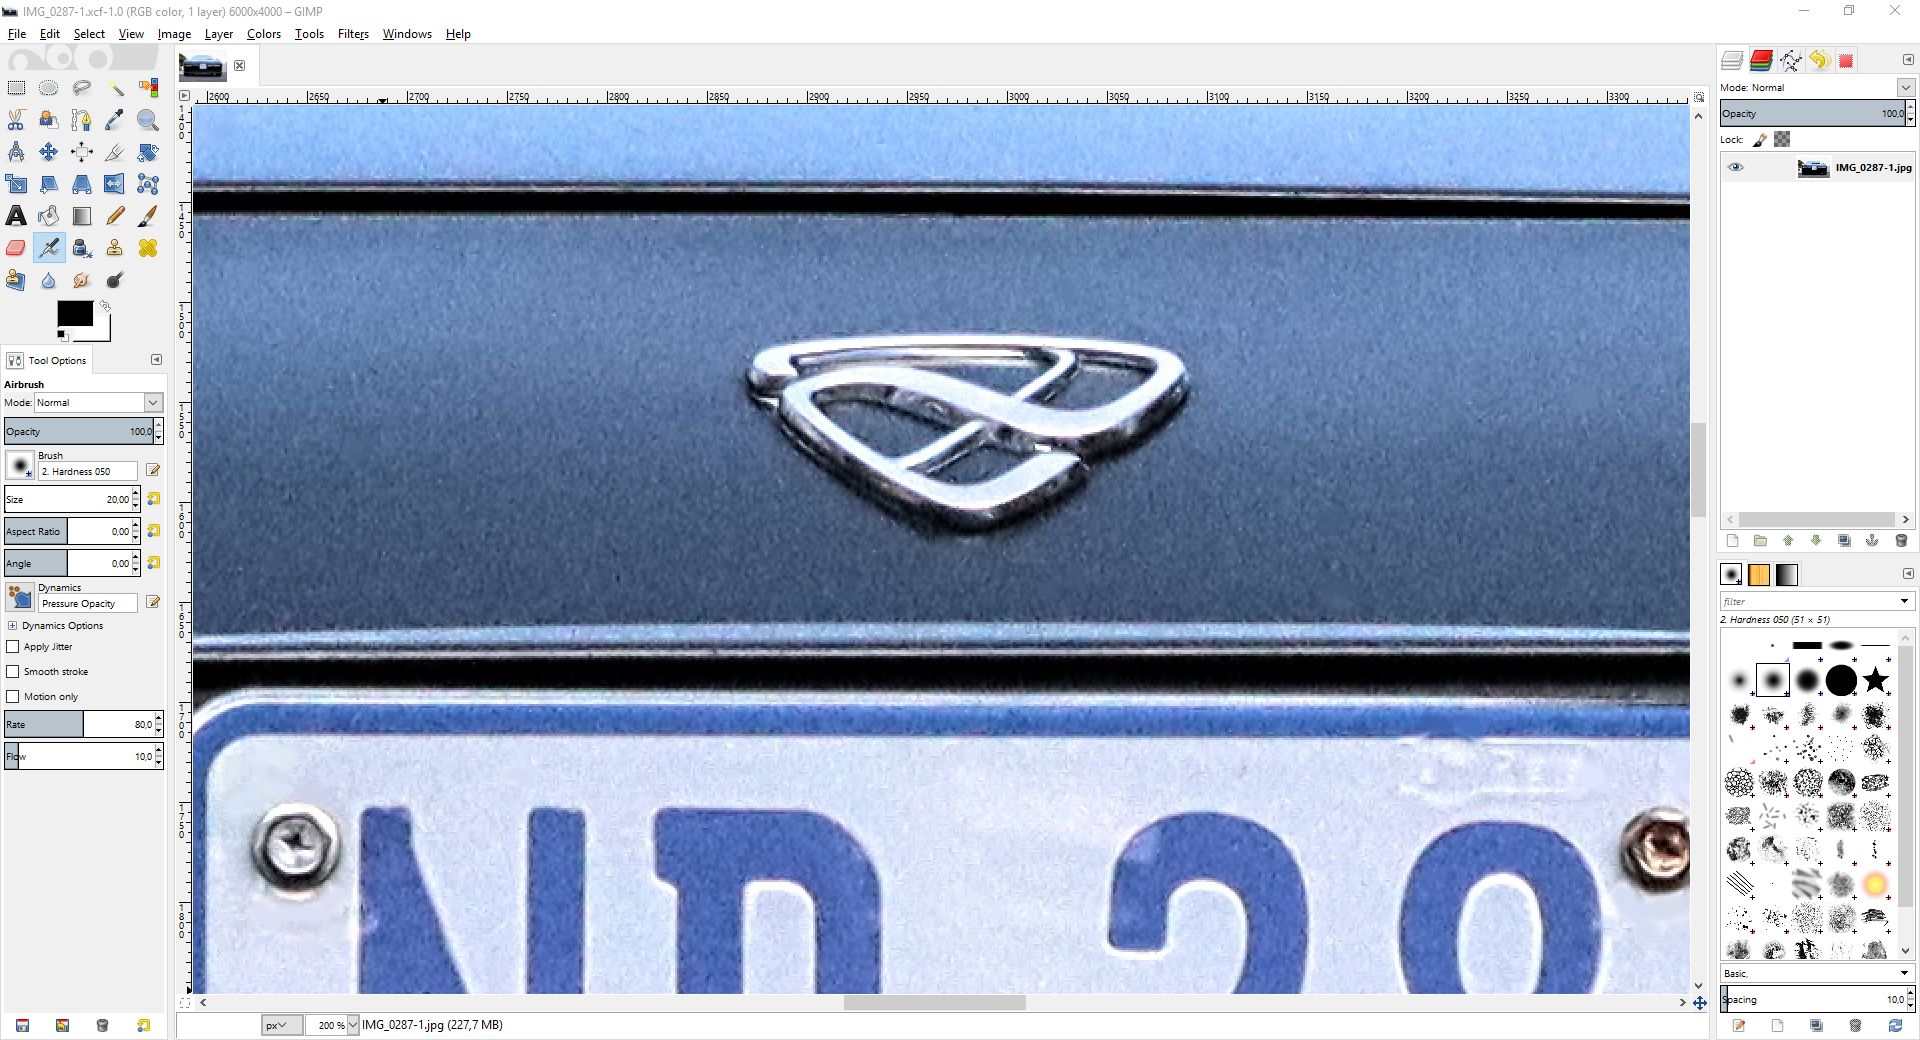Screen dimensions: 1920x1040
Task: Enable the Motion only checkbox
Action: tap(13, 697)
